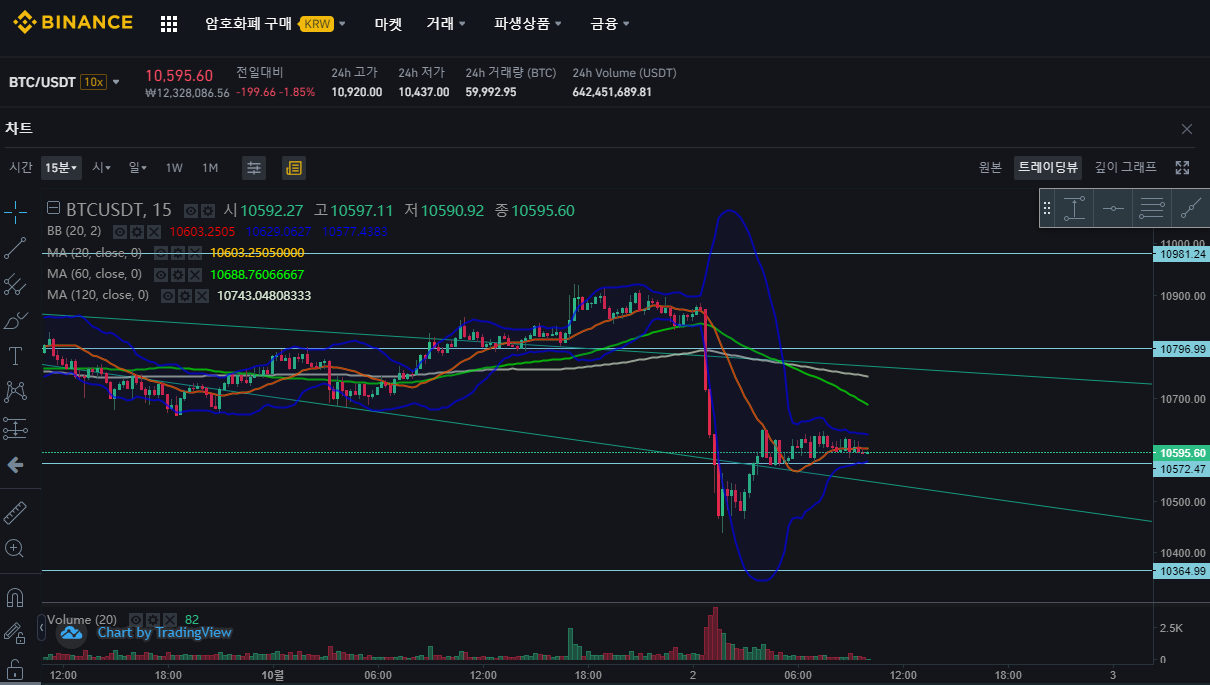Toggle stay-in-drawing-mode pencil lock icon
Screen dimensions: 1210x685
(15, 633)
